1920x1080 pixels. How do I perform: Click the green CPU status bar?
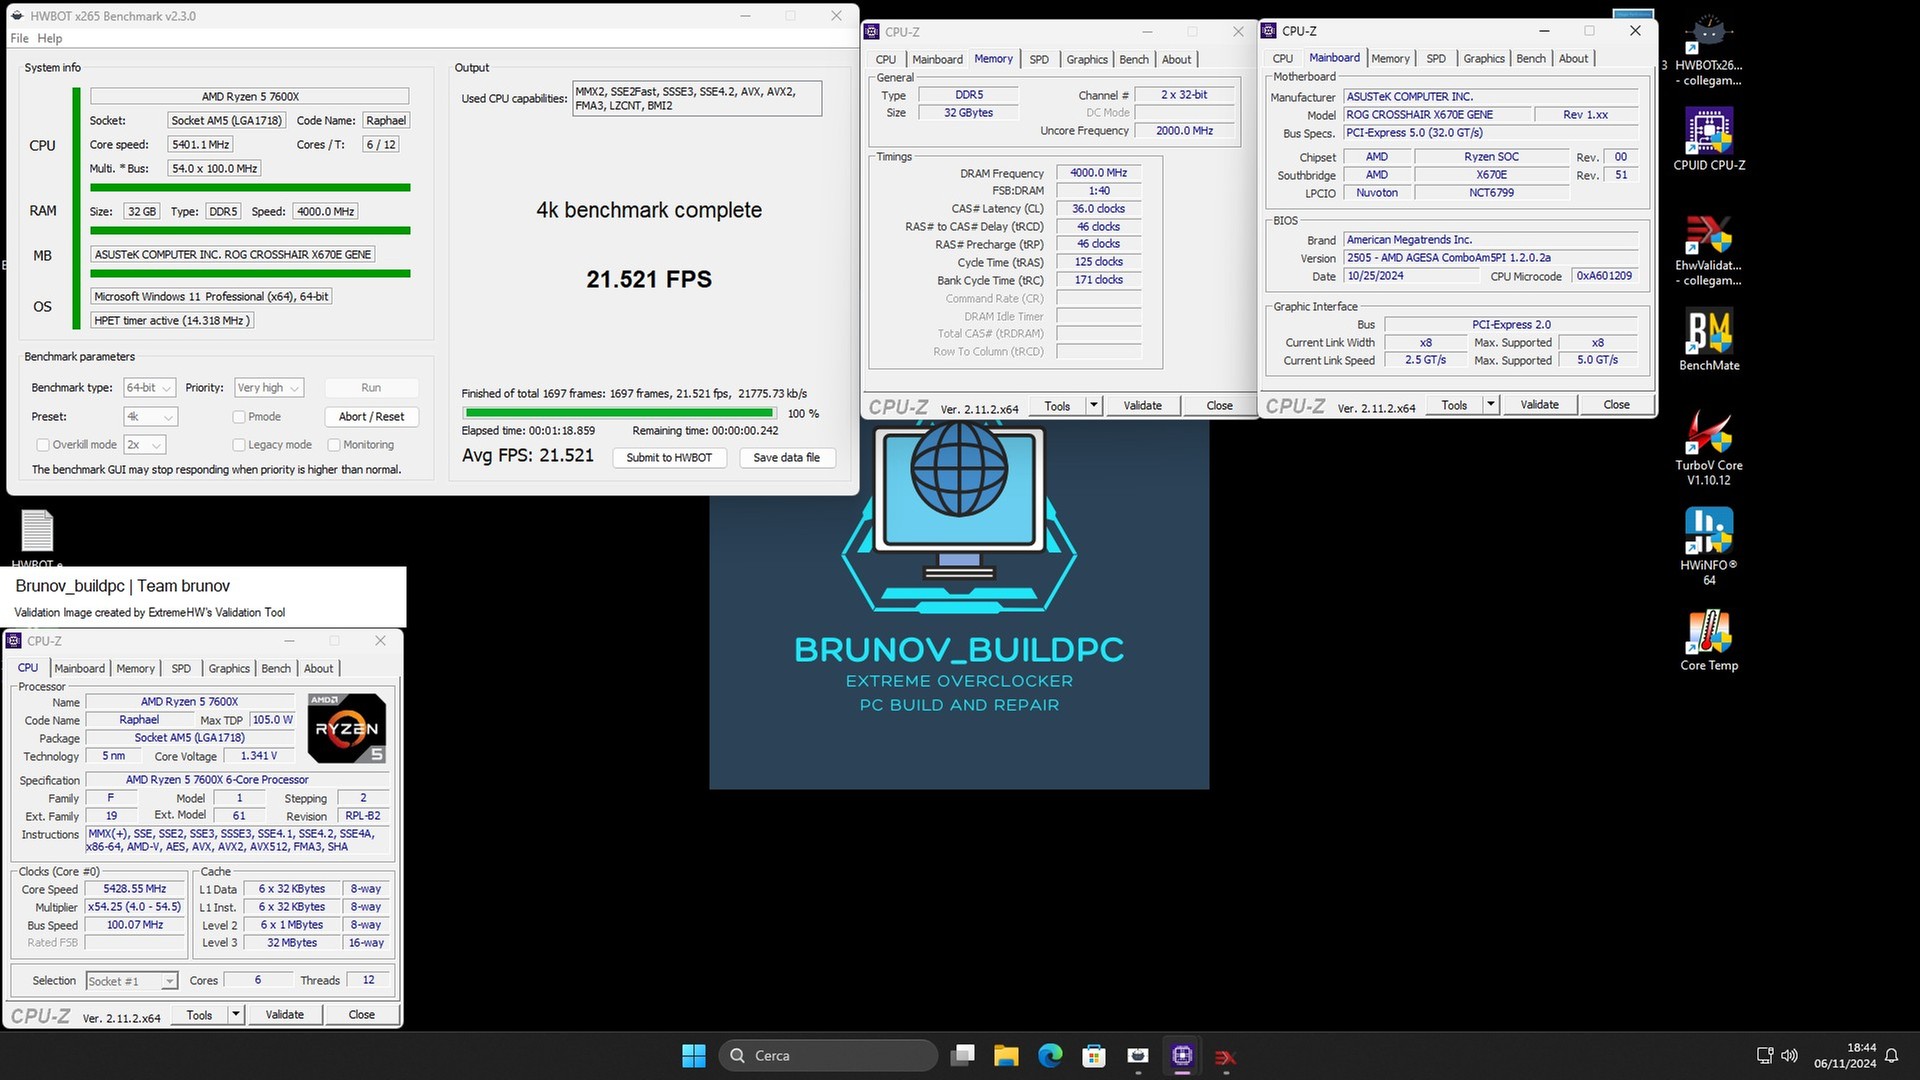[x=250, y=187]
